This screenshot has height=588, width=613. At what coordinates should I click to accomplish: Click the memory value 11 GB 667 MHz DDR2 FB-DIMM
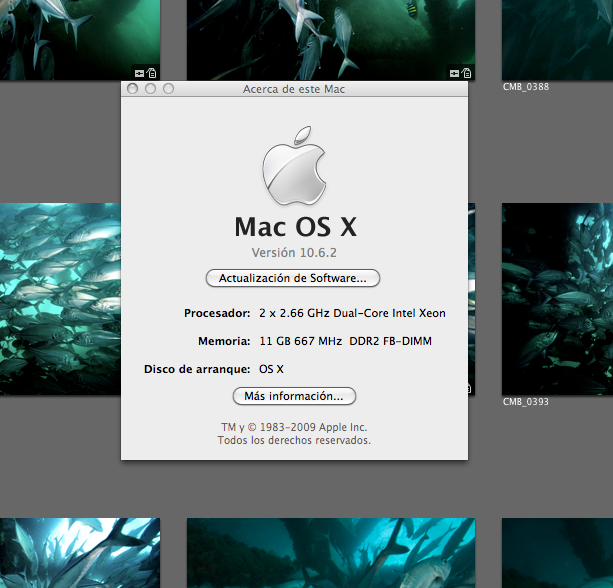click(346, 341)
